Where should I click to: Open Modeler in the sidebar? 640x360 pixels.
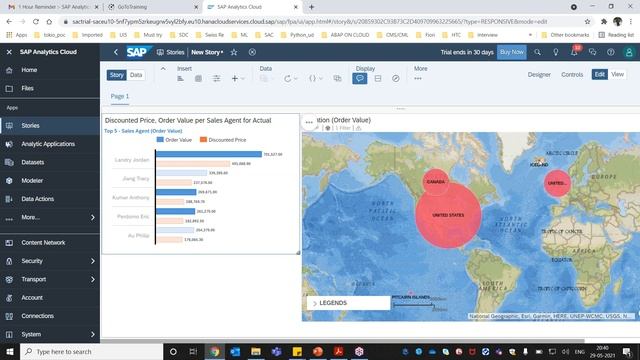coord(50,181)
